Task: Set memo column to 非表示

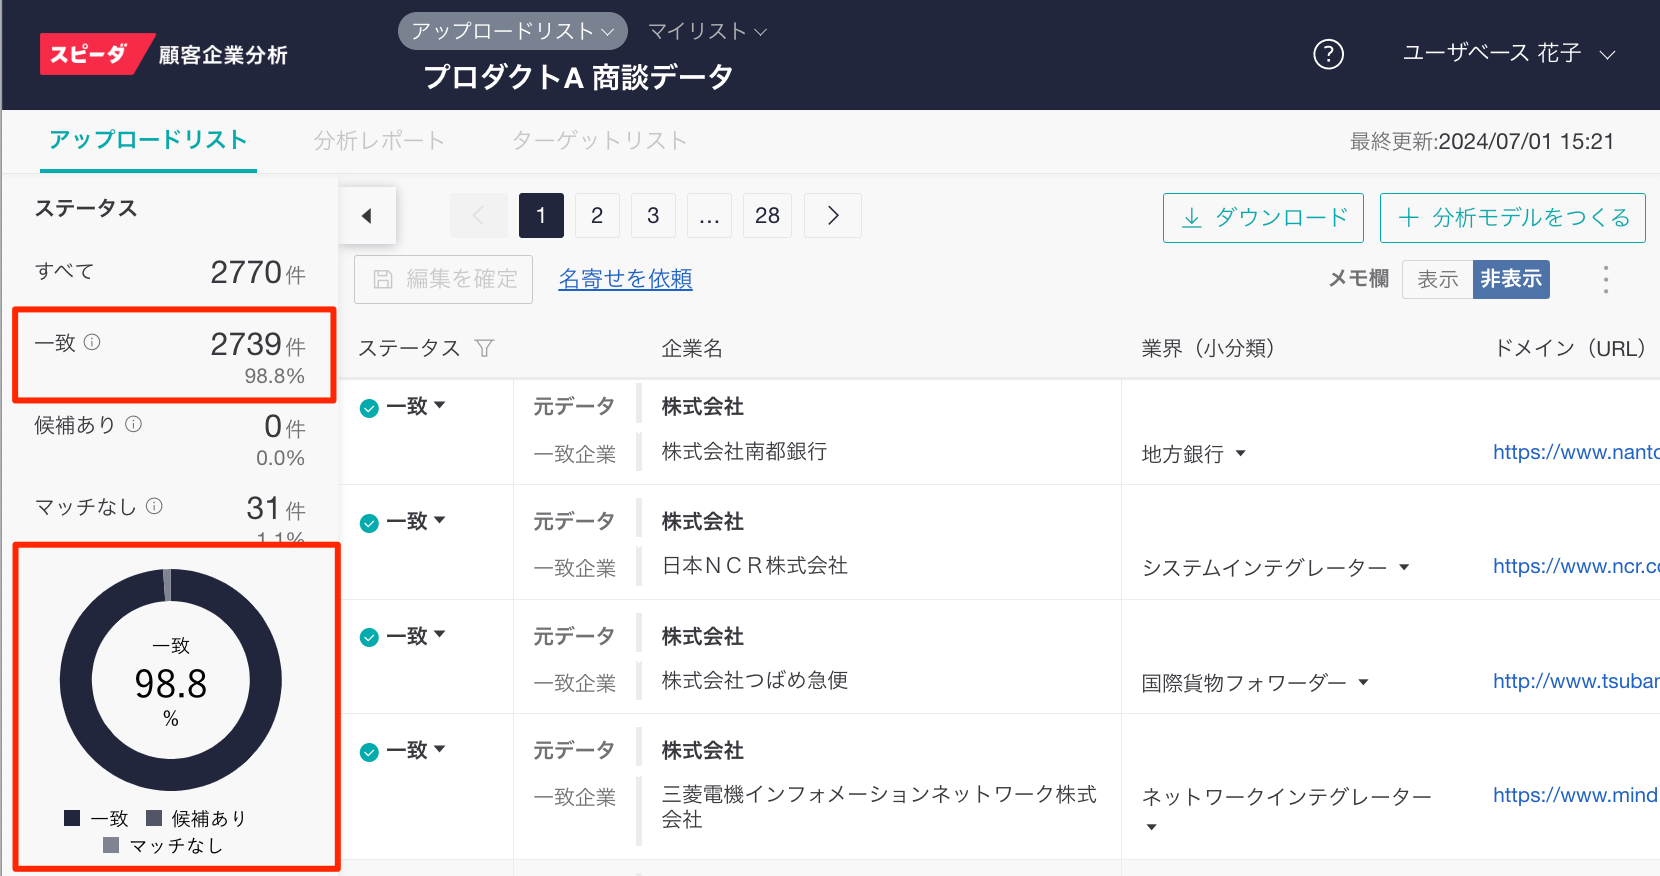Action: tap(1510, 279)
